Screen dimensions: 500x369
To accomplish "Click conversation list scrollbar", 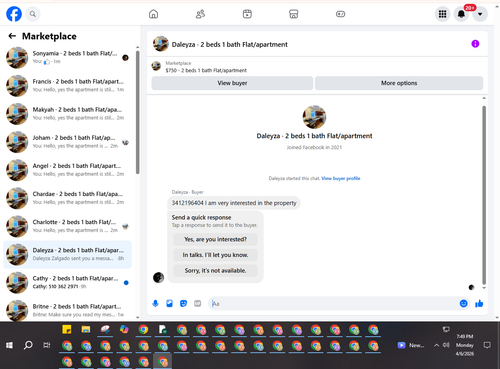I will point(137,112).
